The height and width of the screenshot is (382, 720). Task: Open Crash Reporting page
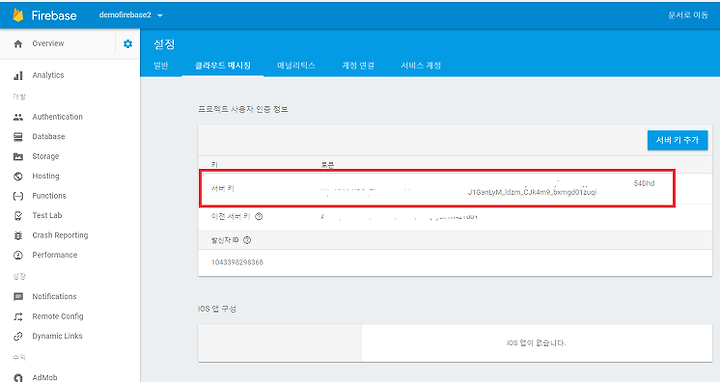60,236
